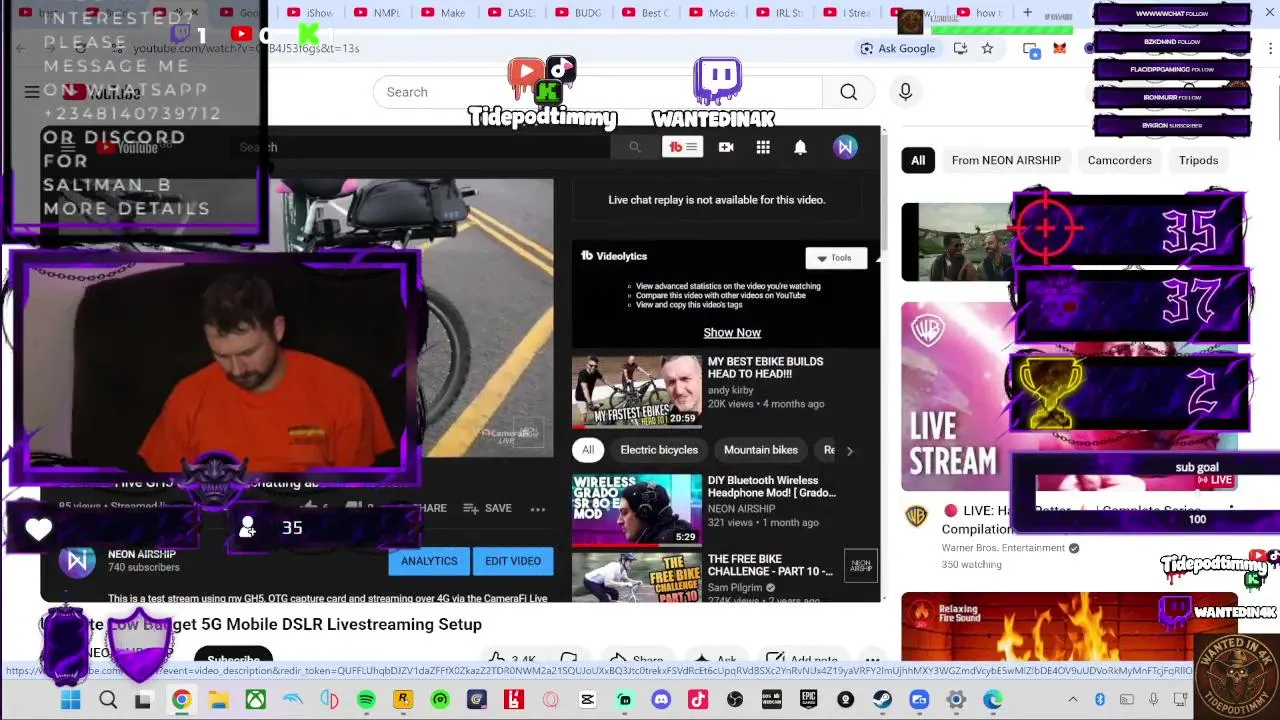Switch to the NMPL browser tab
The width and height of the screenshot is (1280, 720).
point(377,13)
